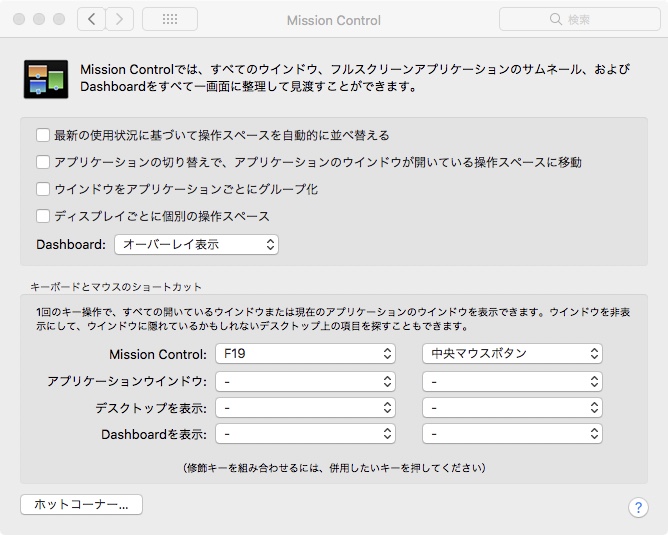Minimize the window with the second title-bar button
Viewport: 668px width, 535px height.
39,19
